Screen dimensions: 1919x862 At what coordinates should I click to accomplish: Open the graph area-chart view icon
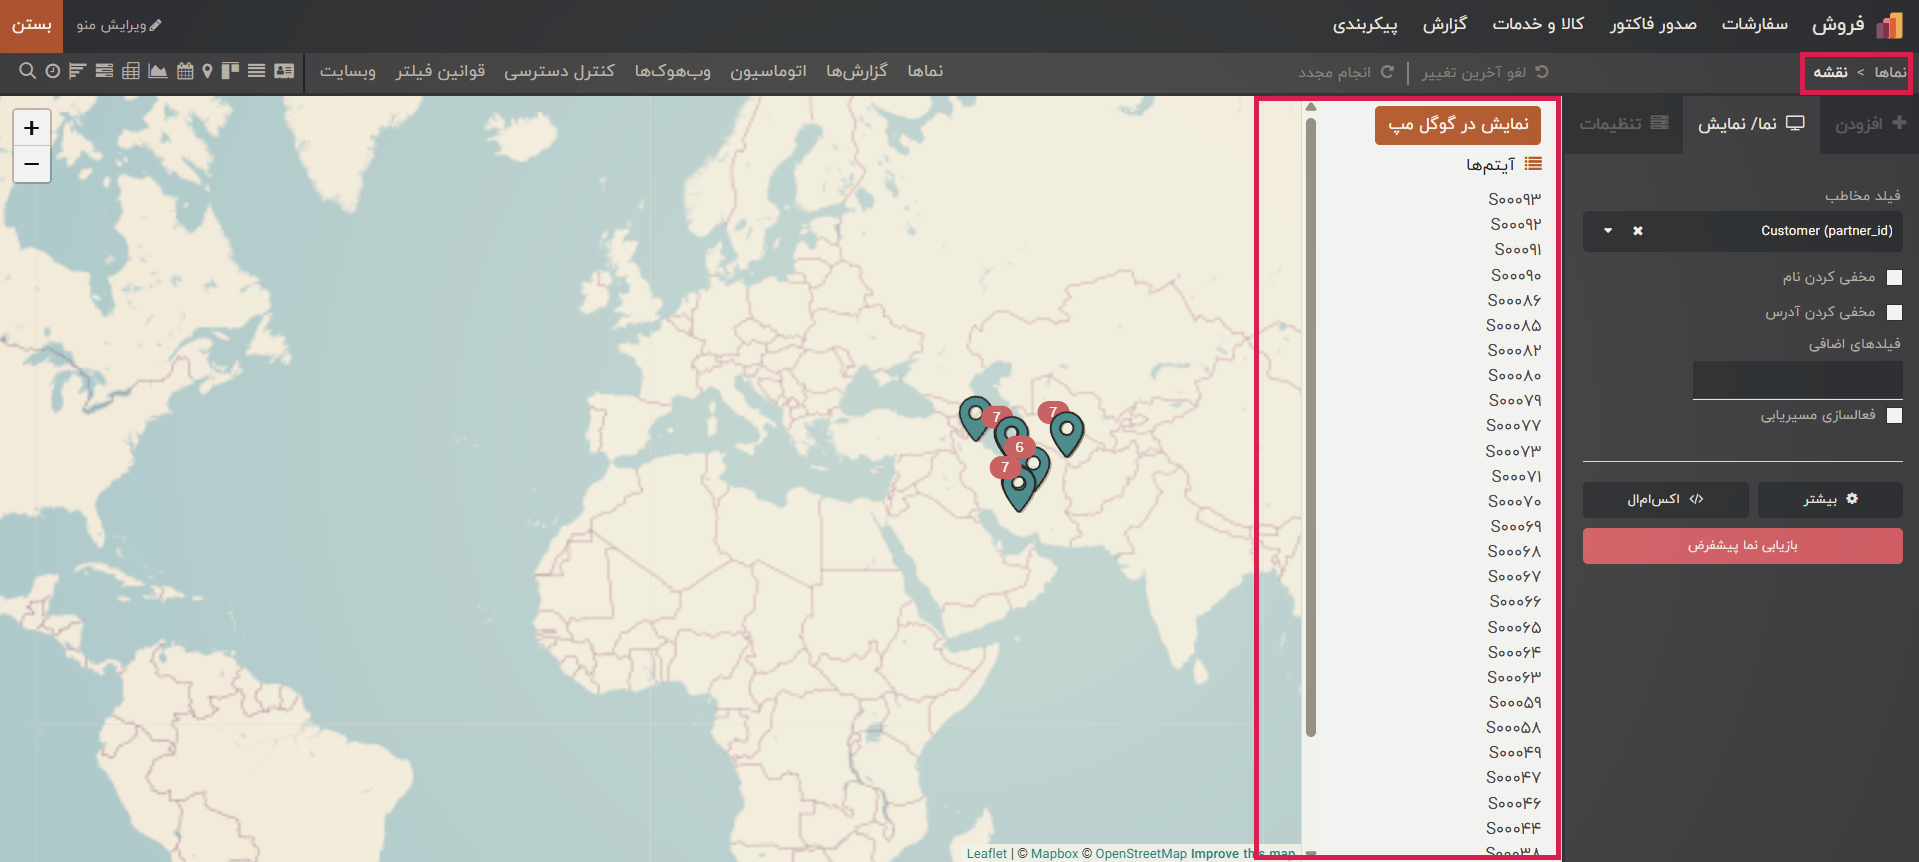pos(158,71)
